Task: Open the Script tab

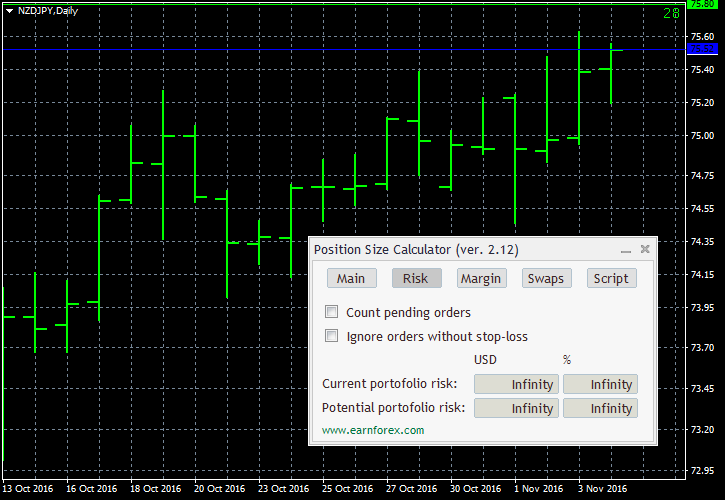Action: [x=612, y=278]
